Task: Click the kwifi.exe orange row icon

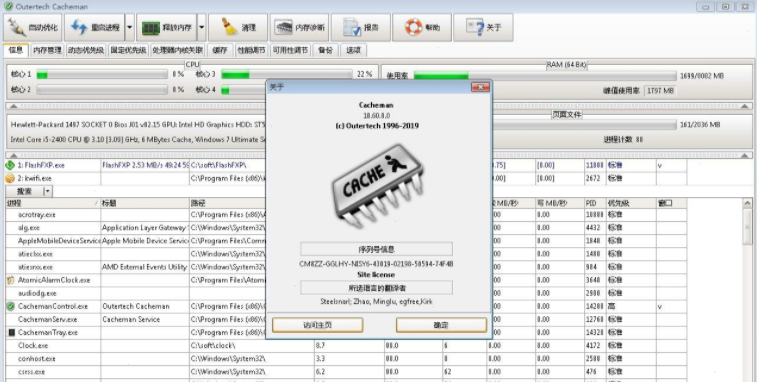Action: 10,178
